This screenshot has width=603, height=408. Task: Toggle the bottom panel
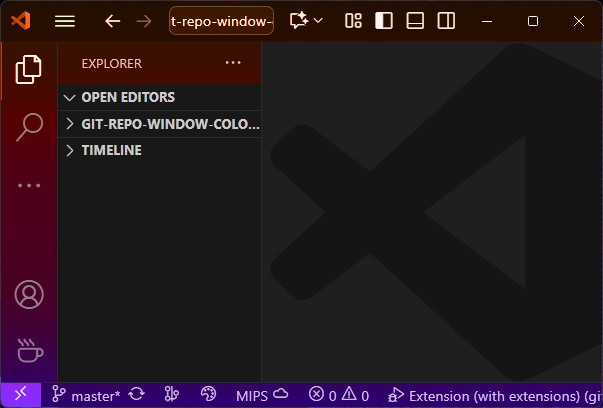[415, 21]
